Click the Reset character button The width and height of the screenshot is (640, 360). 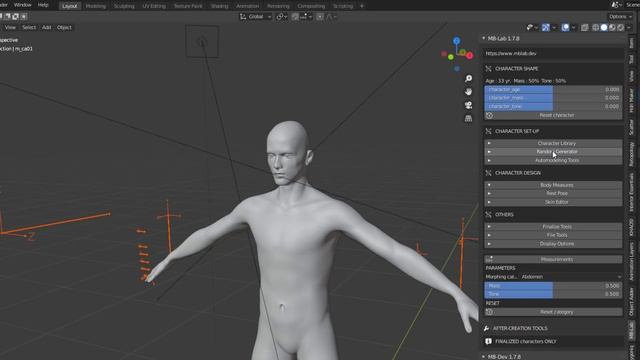pyautogui.click(x=553, y=115)
